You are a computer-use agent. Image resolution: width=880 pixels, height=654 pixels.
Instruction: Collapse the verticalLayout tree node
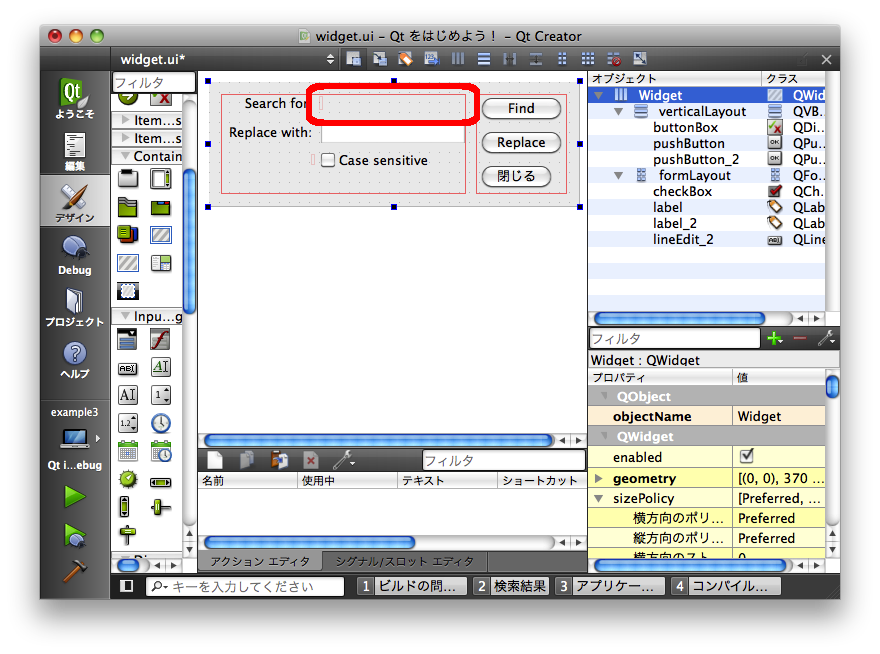tap(619, 112)
